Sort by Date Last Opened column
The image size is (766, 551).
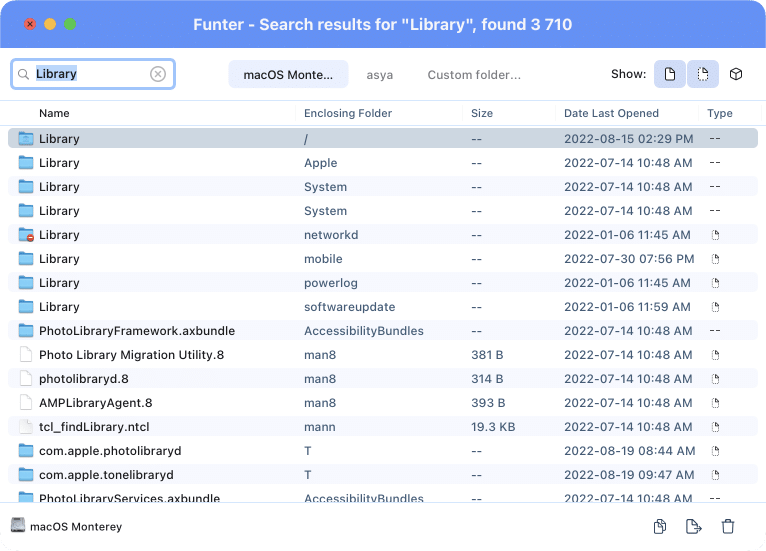pos(611,113)
